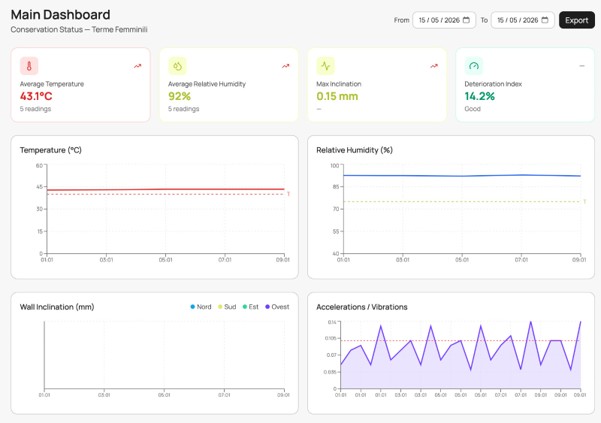Screen dimensions: 601x423
Task: Click the dash indicator on Deterioration Index card
Action: (582, 66)
